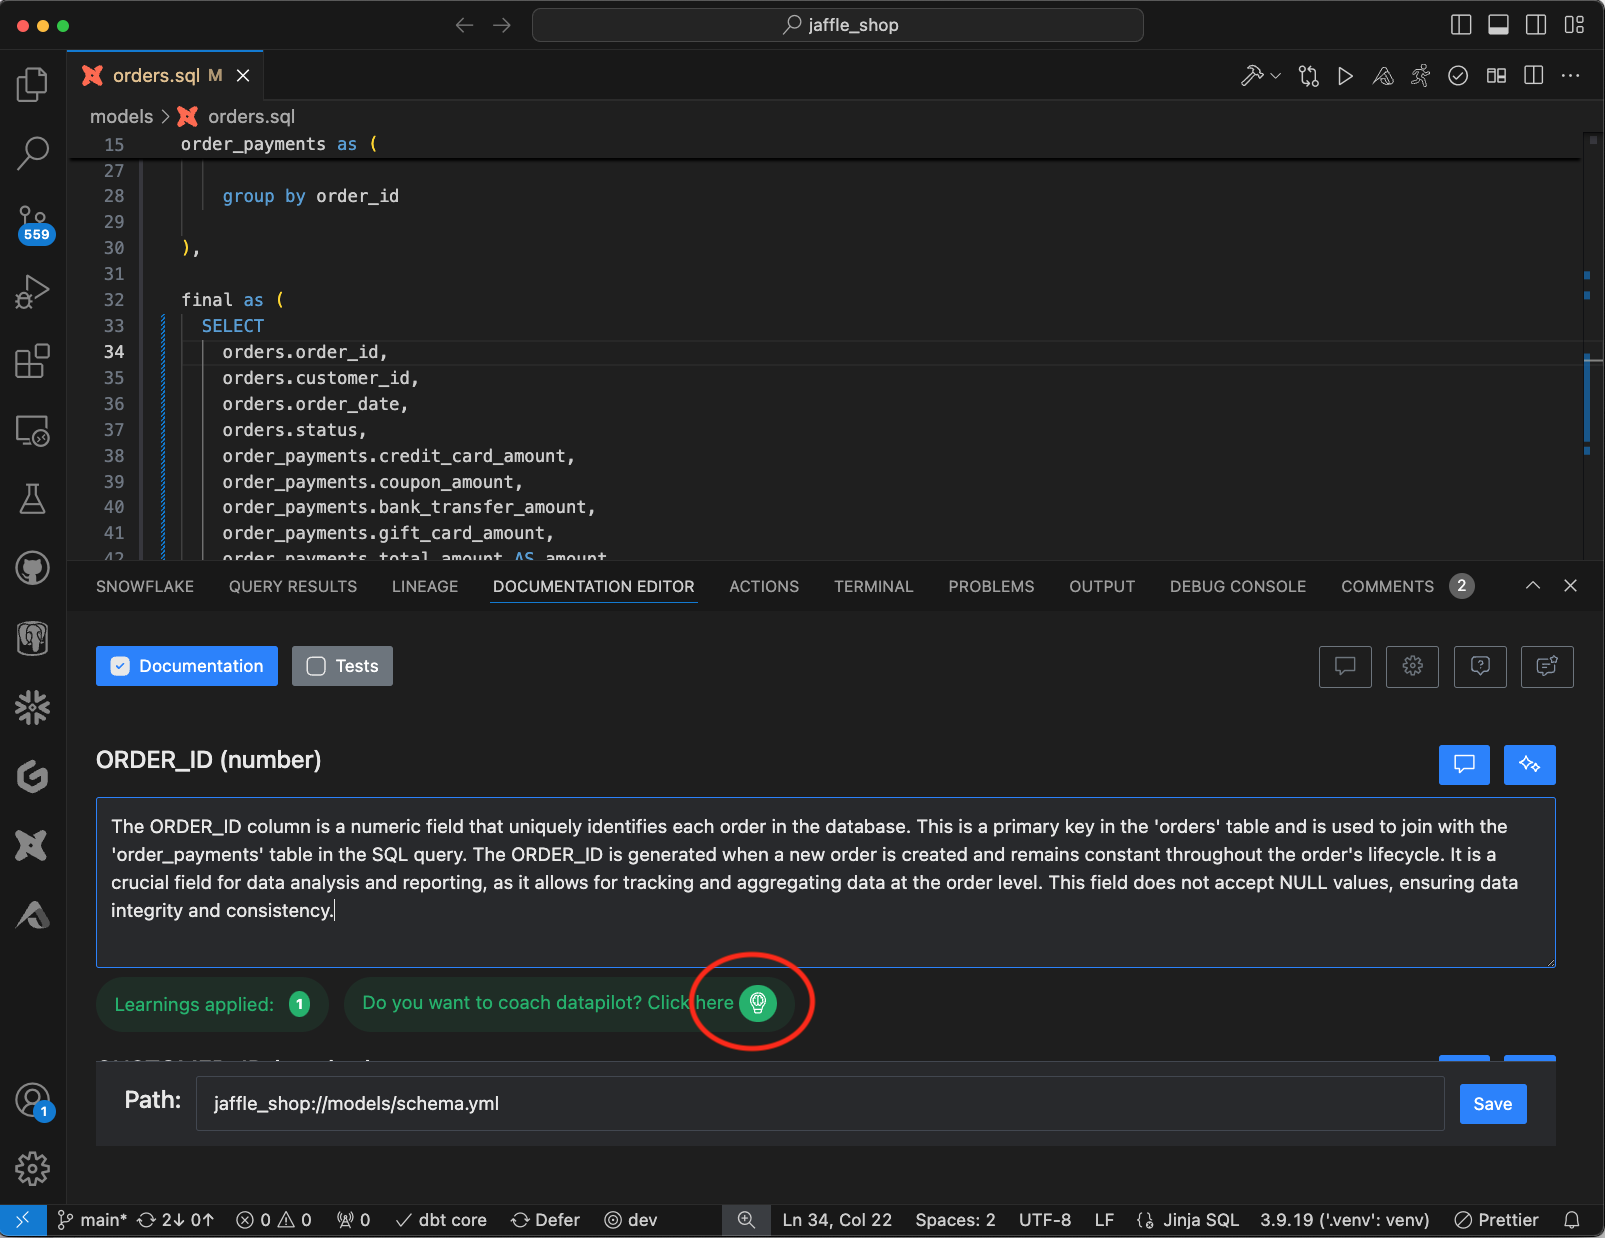Open documentation editor settings gear
Screen dimensions: 1605x1238
[x=1412, y=666]
